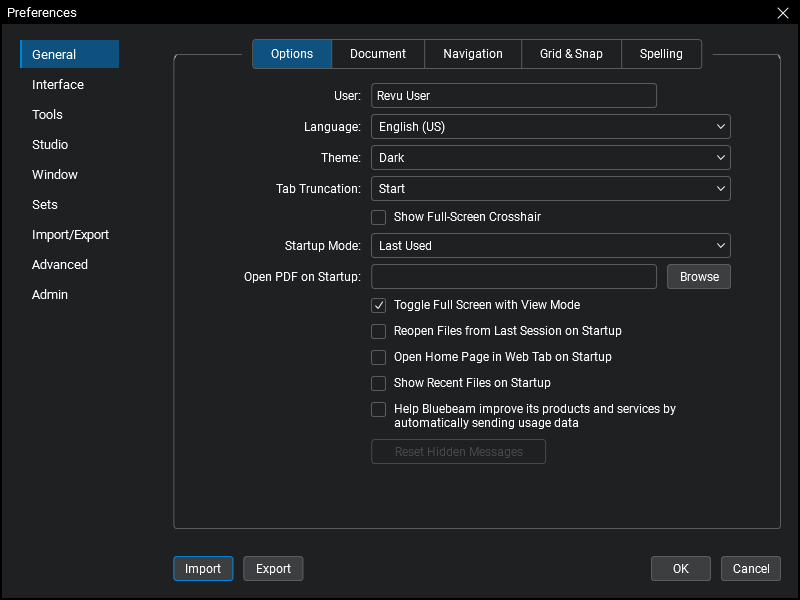Viewport: 800px width, 600px height.
Task: Uncheck Toggle Full Screen with View Mode
Action: [x=379, y=305]
